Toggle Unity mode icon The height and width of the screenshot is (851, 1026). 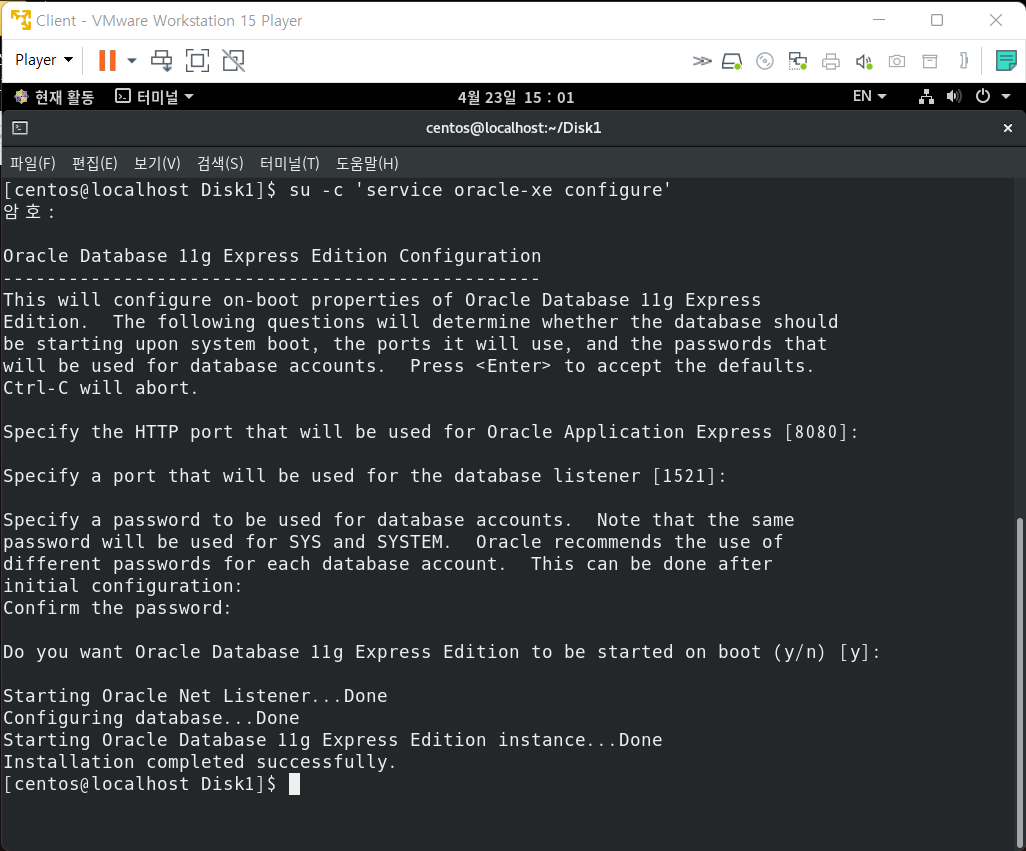[234, 61]
